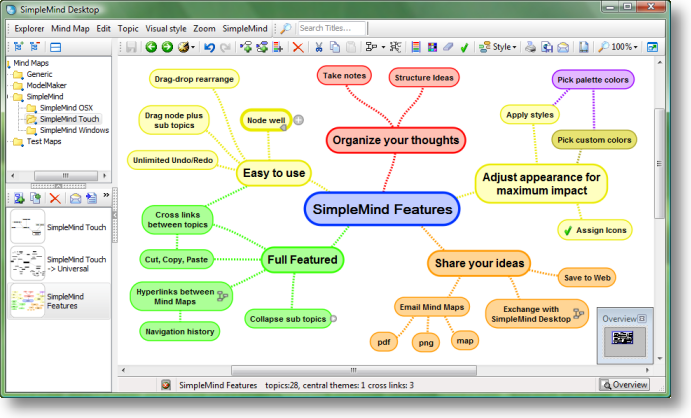Click the cross-link nodes icon
Viewport: 691px width, 418px height.
(395, 47)
